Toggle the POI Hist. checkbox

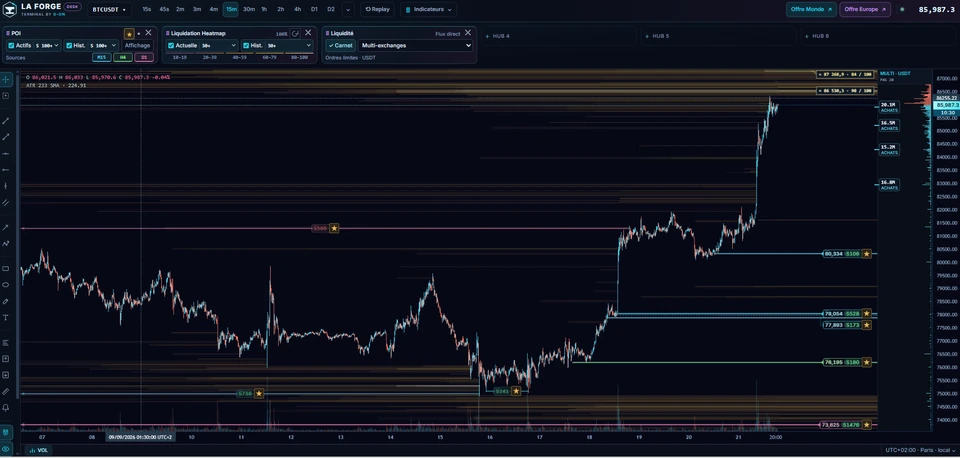(x=69, y=45)
